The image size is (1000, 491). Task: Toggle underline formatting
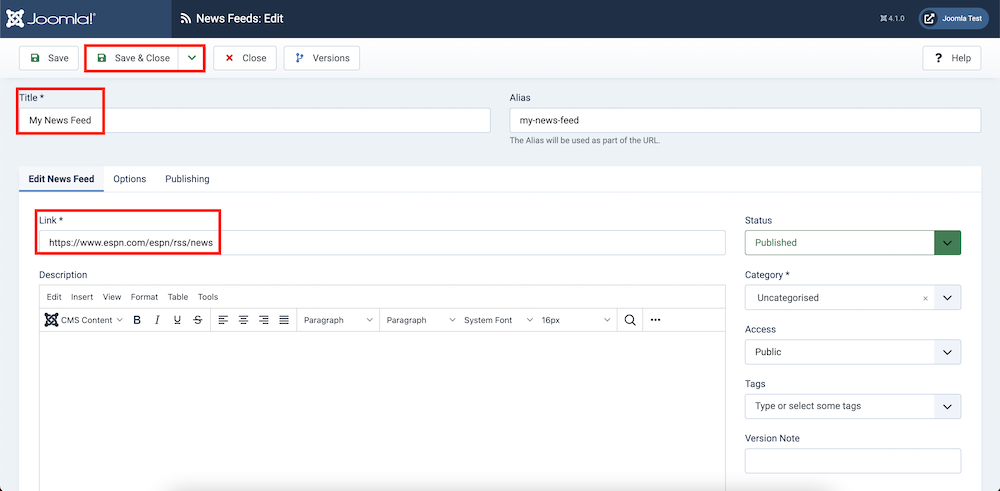pyautogui.click(x=177, y=320)
